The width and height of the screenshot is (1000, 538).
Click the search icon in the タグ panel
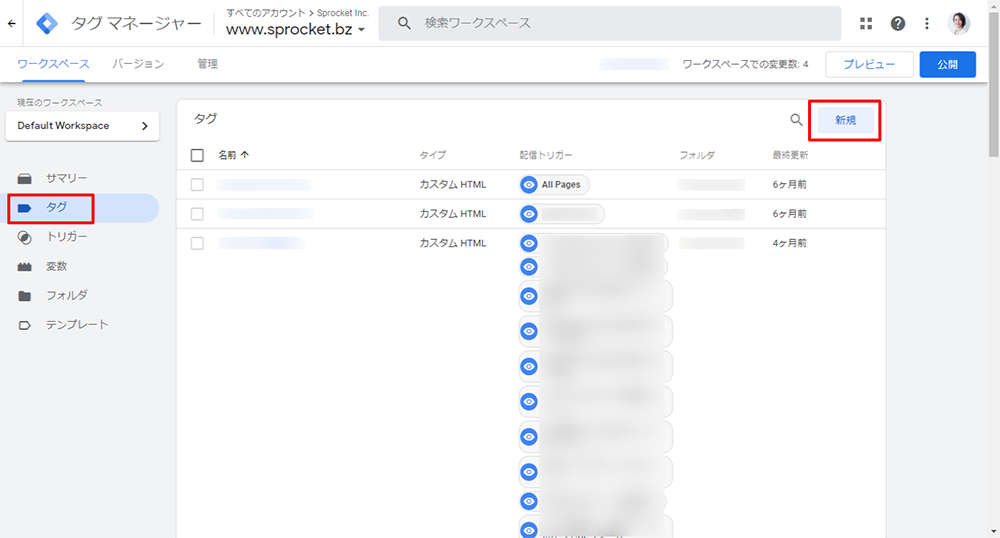click(x=797, y=120)
